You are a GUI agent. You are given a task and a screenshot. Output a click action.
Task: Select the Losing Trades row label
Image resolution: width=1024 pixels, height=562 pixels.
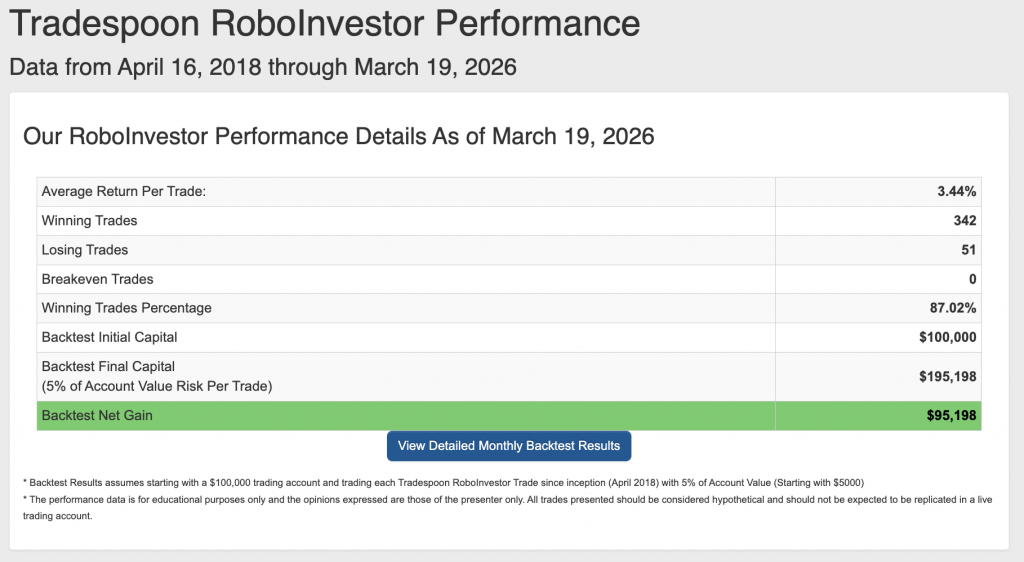85,250
